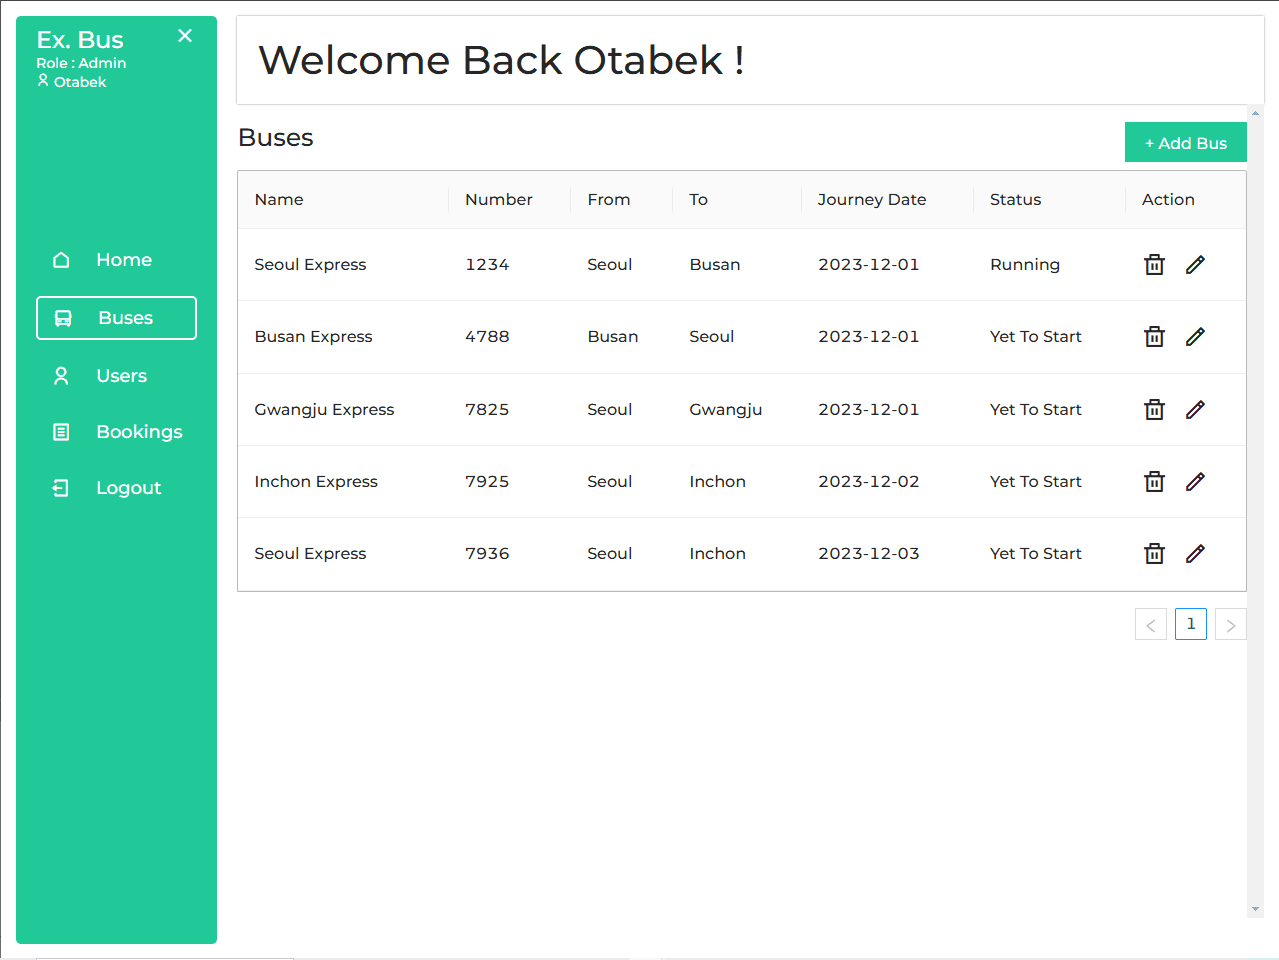The height and width of the screenshot is (960, 1279).
Task: Click the scrollbar down arrow
Action: coord(1255,910)
